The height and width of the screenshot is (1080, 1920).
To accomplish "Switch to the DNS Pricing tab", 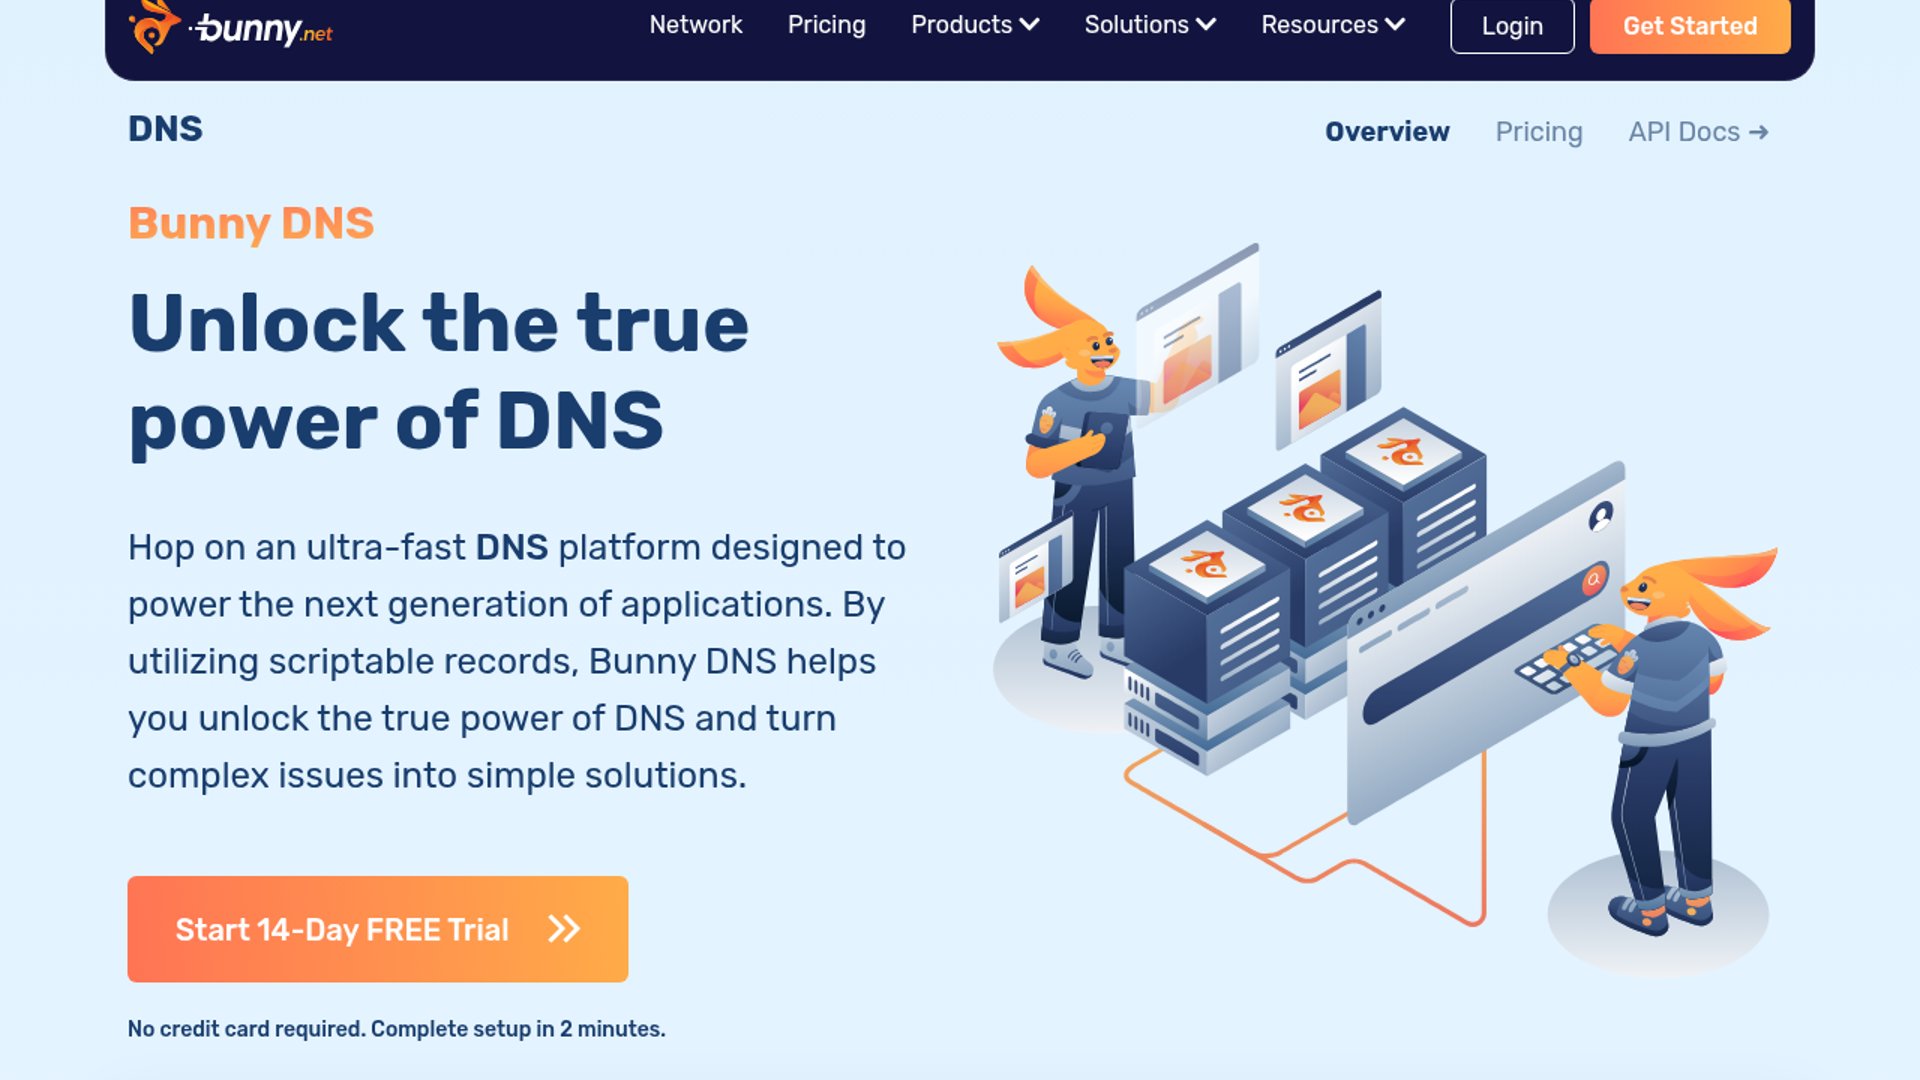I will tap(1539, 132).
